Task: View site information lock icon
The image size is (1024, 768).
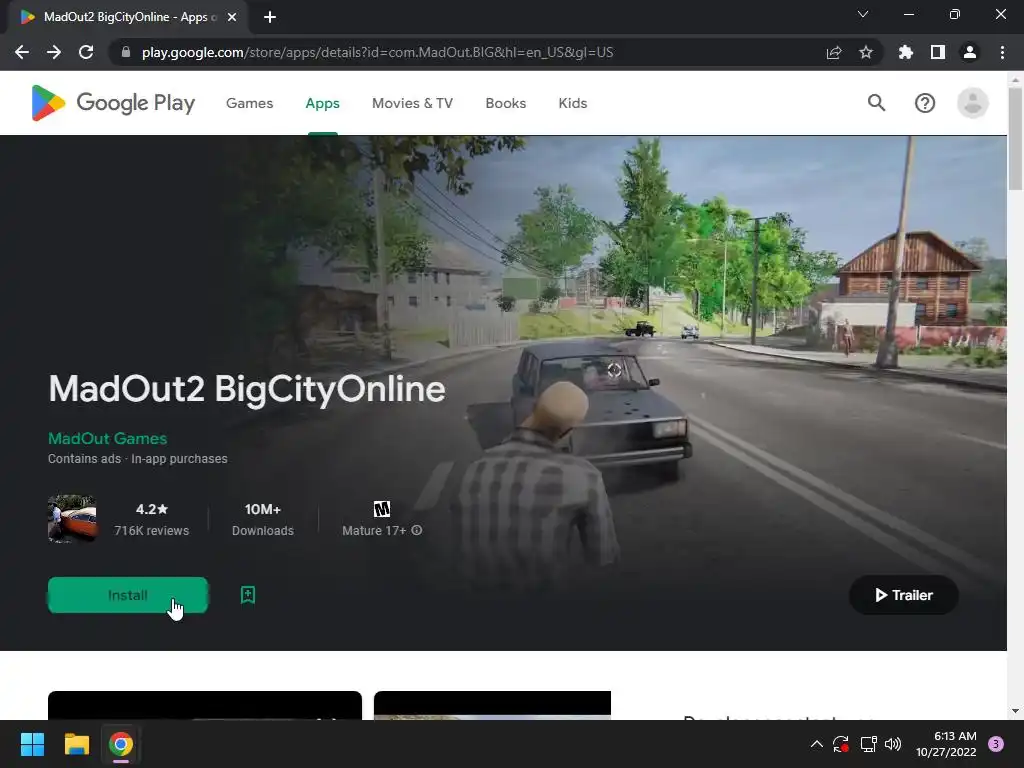Action: click(x=126, y=52)
